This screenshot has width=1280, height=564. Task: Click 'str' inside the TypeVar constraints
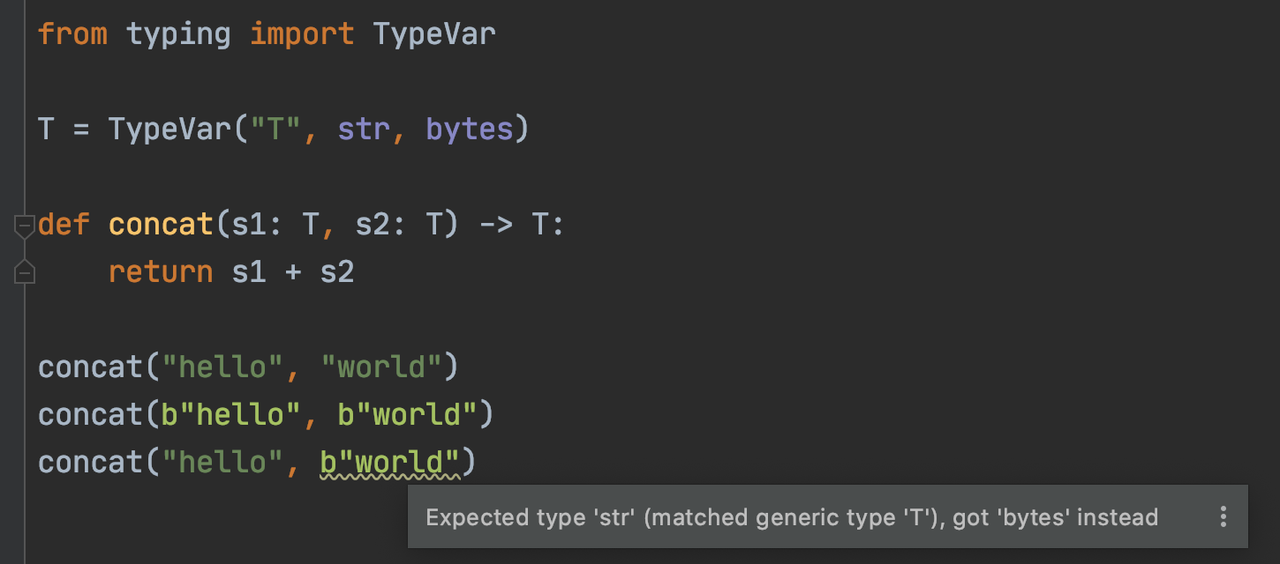363,129
